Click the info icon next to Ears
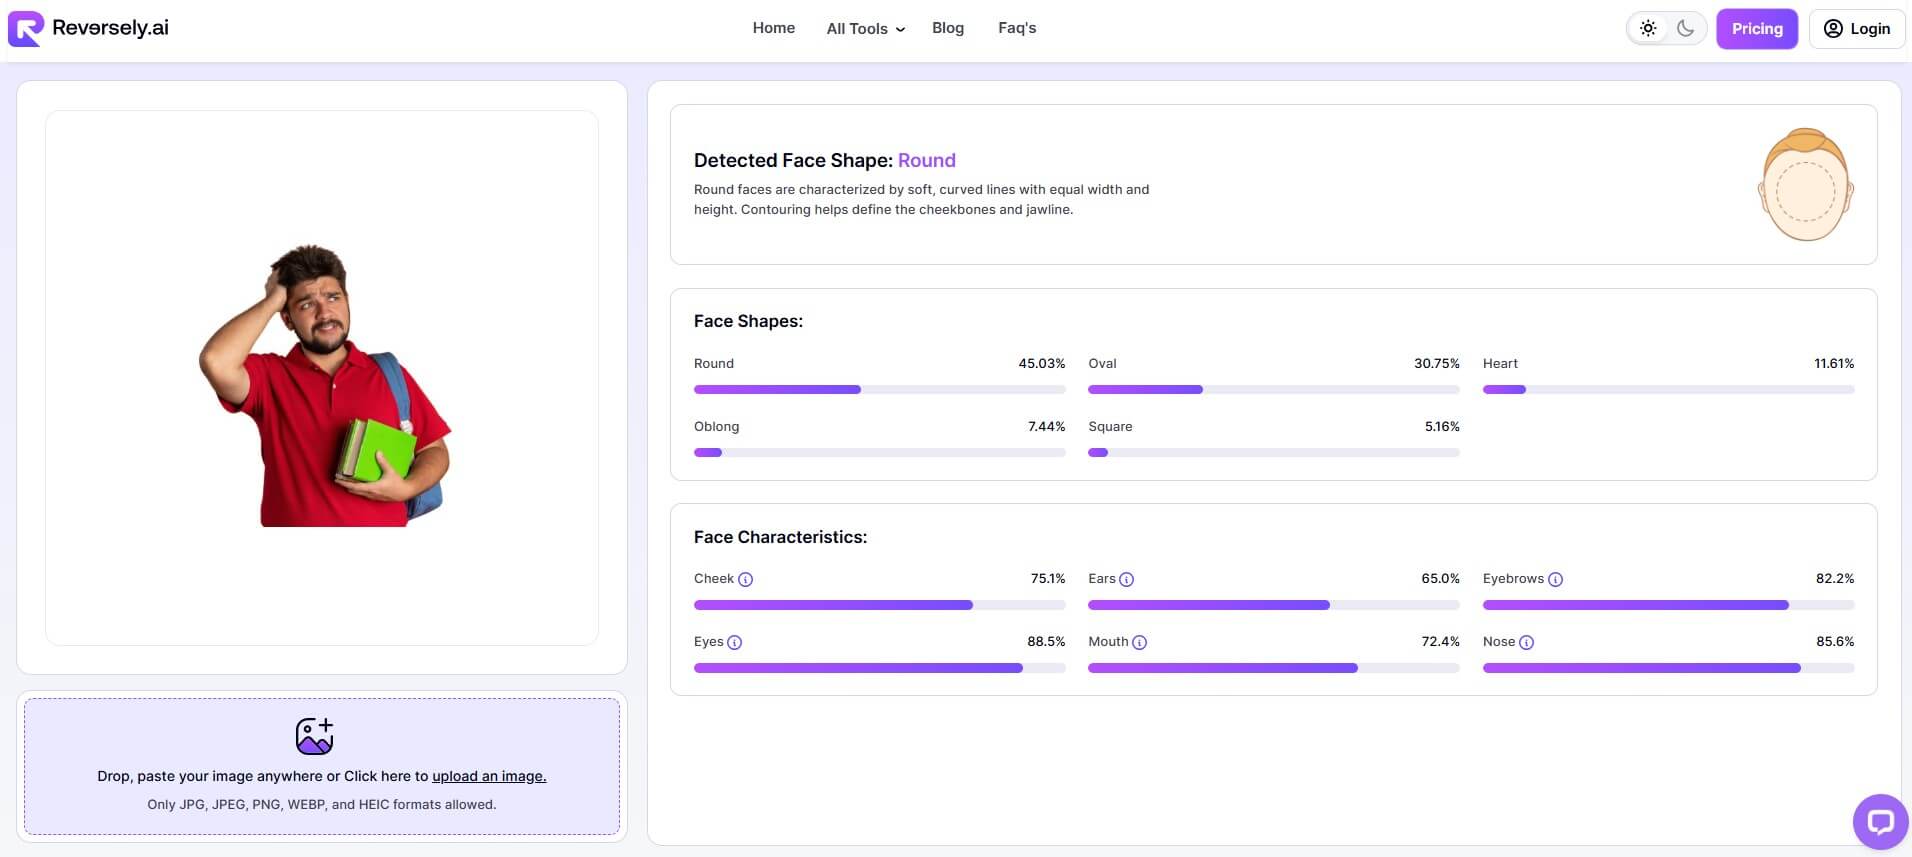The width and height of the screenshot is (1912, 857). click(1126, 580)
